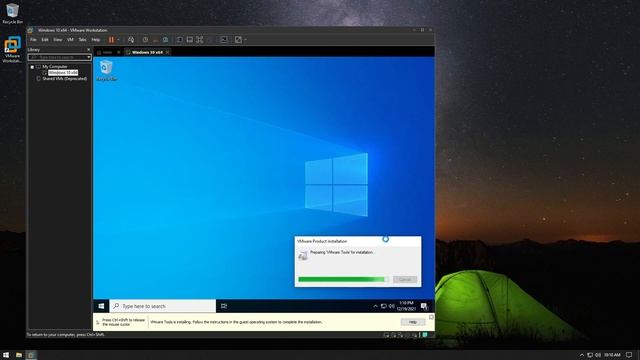
Task: Open the host notification center
Action: tap(629, 355)
